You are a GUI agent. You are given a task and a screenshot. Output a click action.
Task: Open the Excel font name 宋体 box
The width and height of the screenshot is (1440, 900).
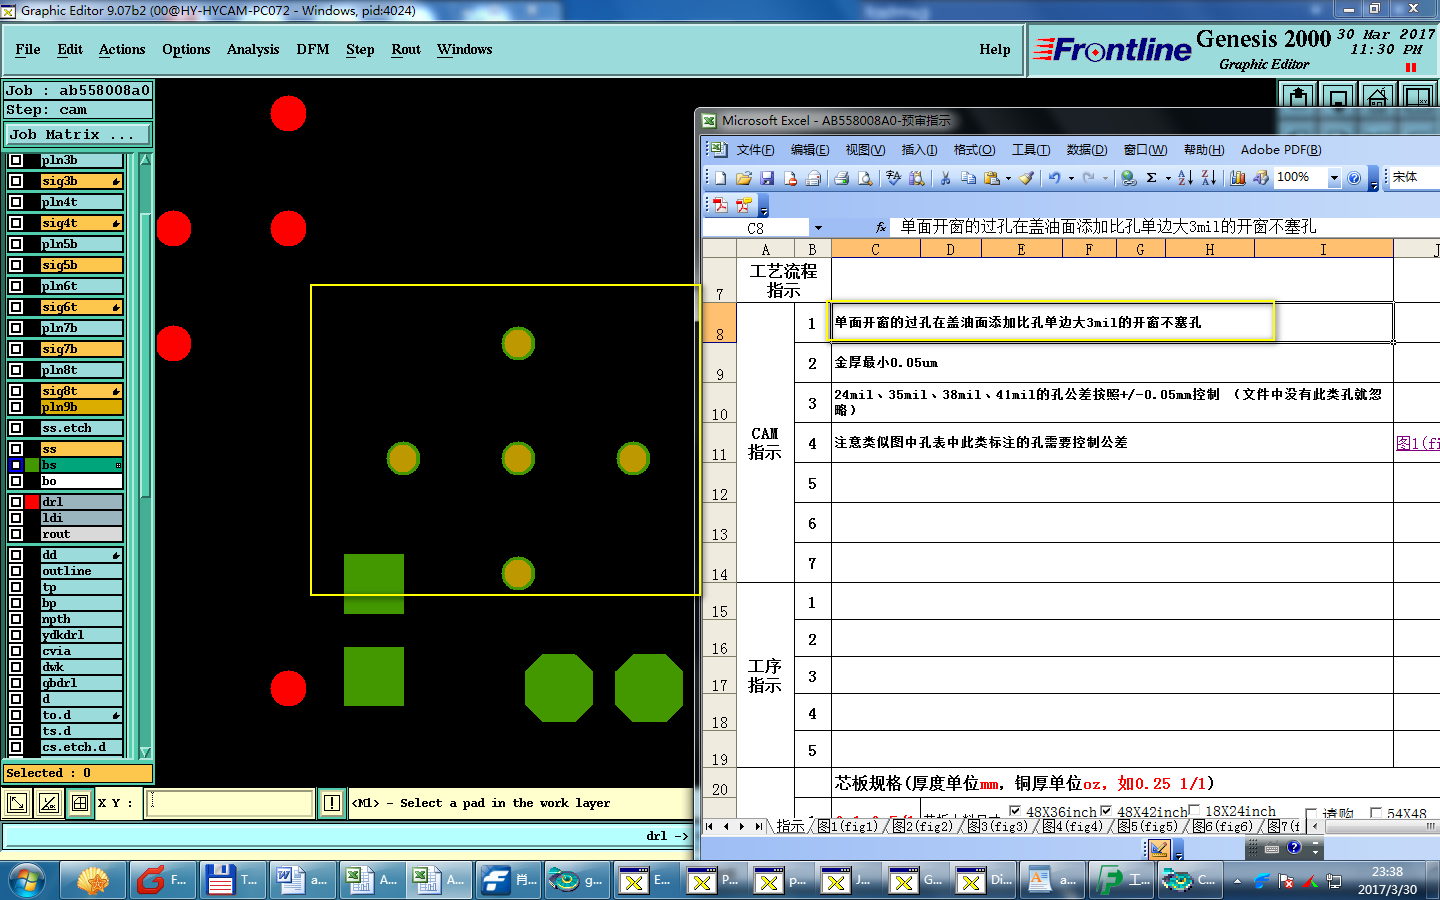[x=1414, y=177]
